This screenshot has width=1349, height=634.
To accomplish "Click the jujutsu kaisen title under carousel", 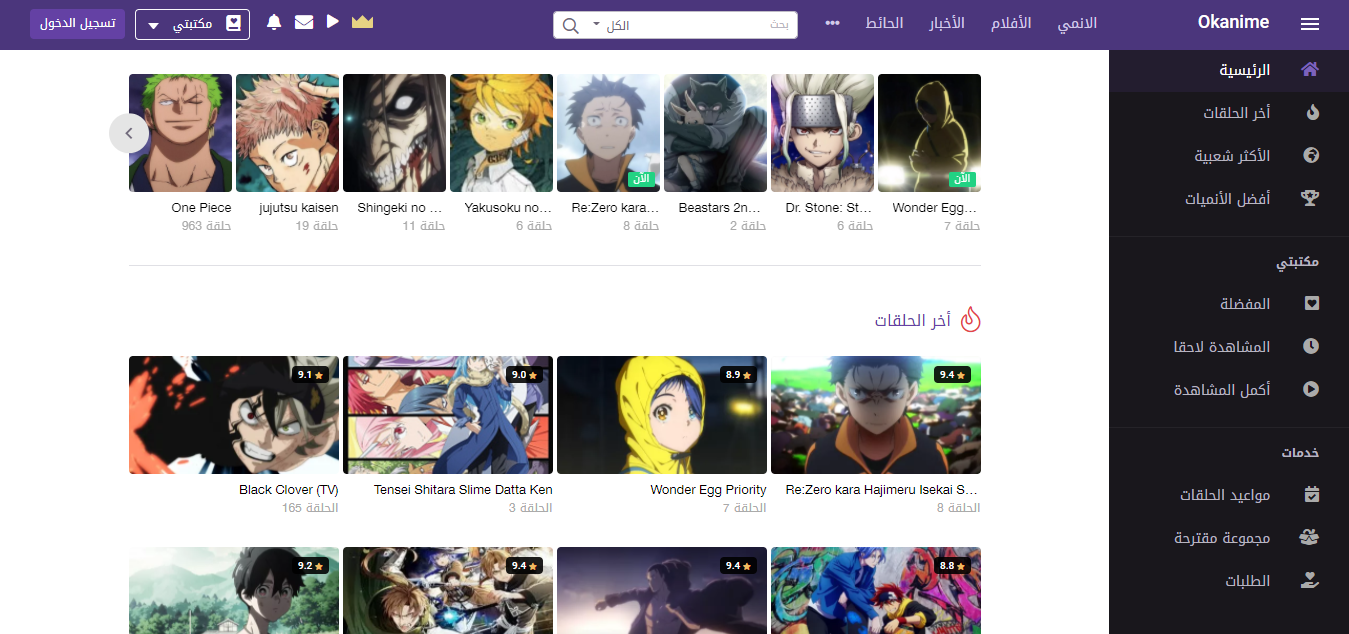I will 298,208.
